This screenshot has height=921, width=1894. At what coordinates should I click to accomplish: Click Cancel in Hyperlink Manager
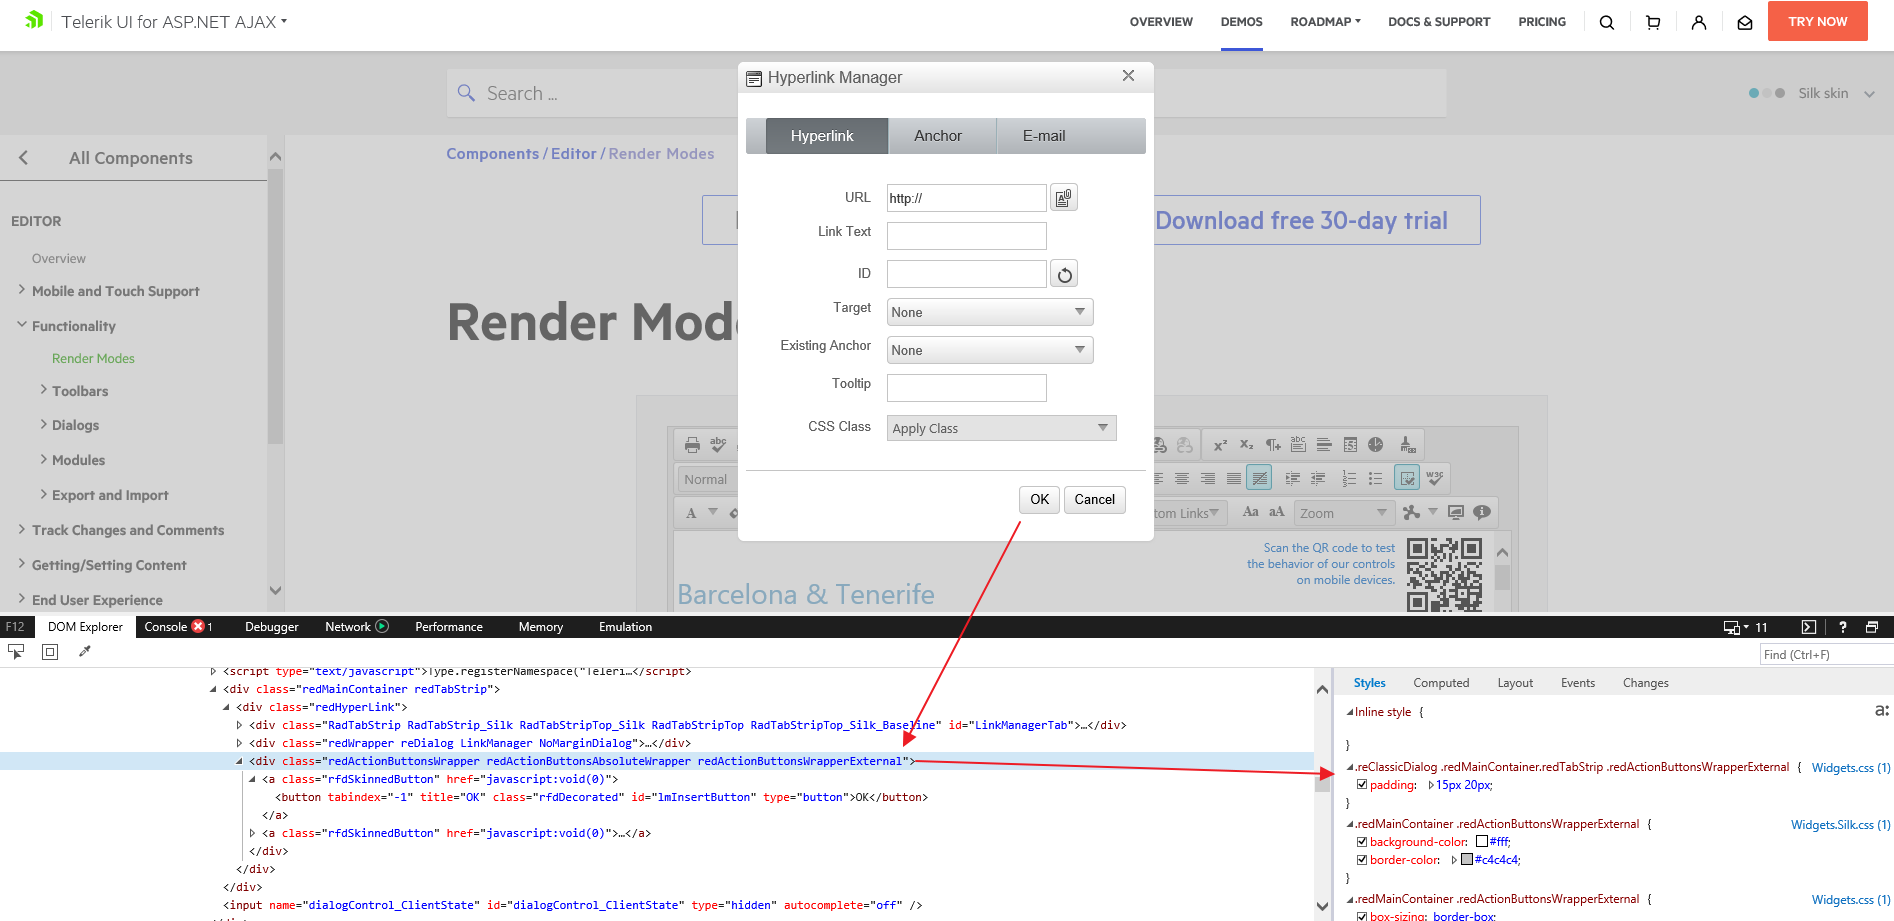point(1095,500)
